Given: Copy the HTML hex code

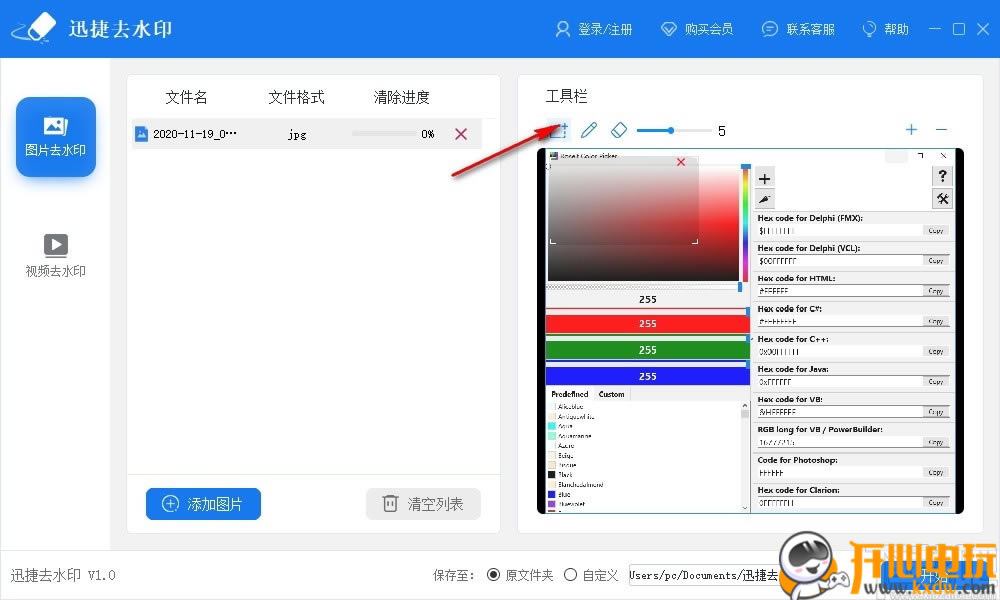Looking at the screenshot, I should 937,290.
